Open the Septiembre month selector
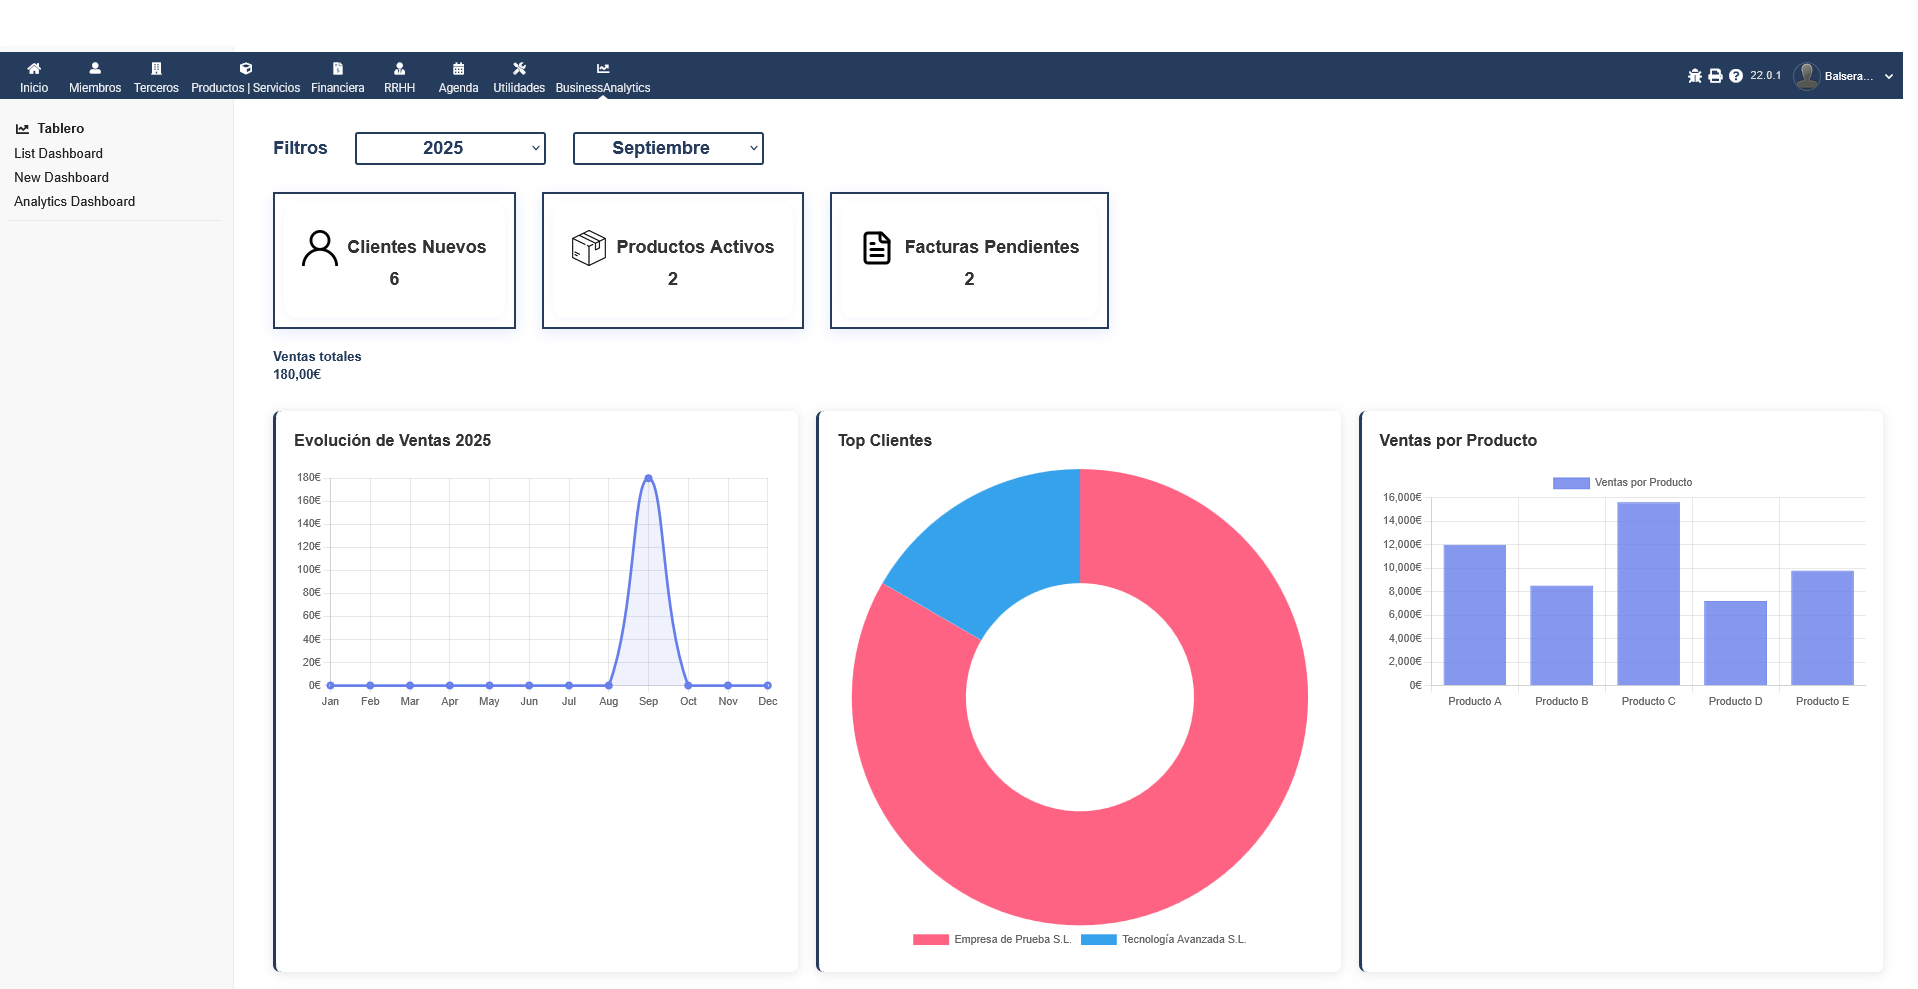 tap(667, 148)
